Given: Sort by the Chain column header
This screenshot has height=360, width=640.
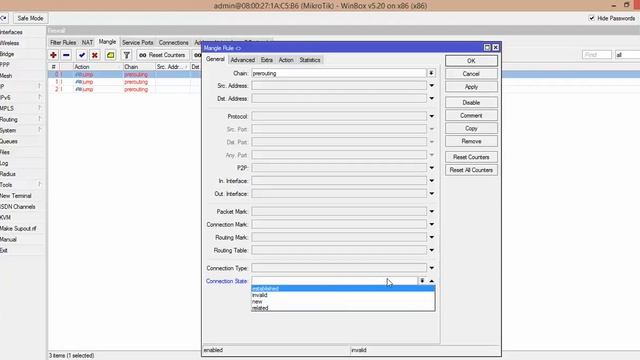Looking at the screenshot, I should pyautogui.click(x=139, y=67).
